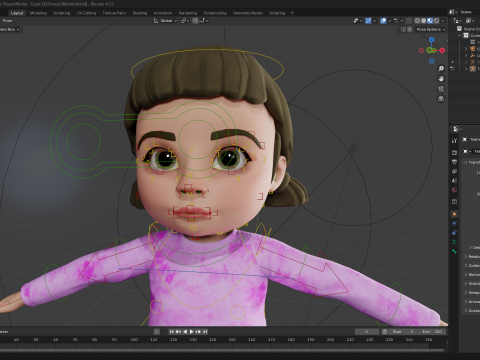The width and height of the screenshot is (480, 360).
Task: Open the Geometry Nodes workspace tab
Action: pyautogui.click(x=248, y=13)
